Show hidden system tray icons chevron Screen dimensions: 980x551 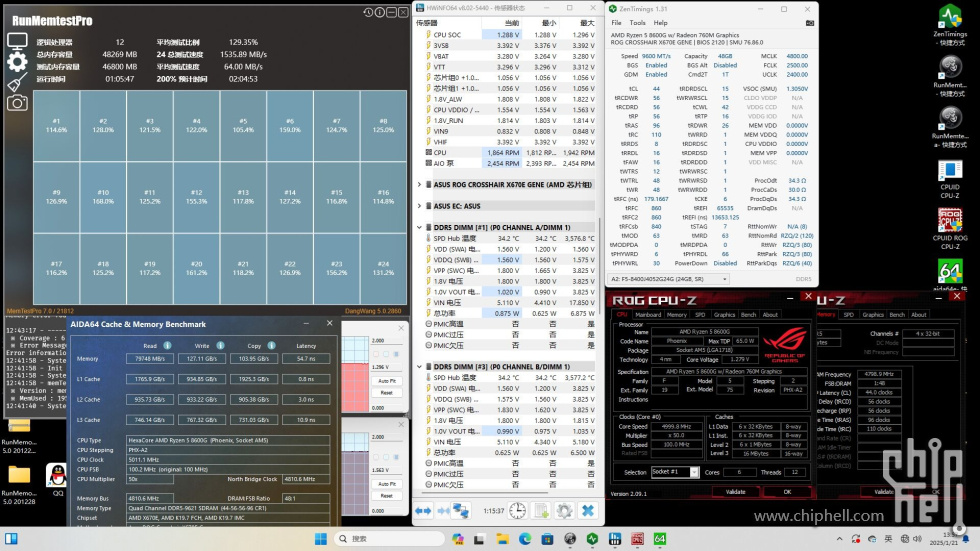(839, 539)
